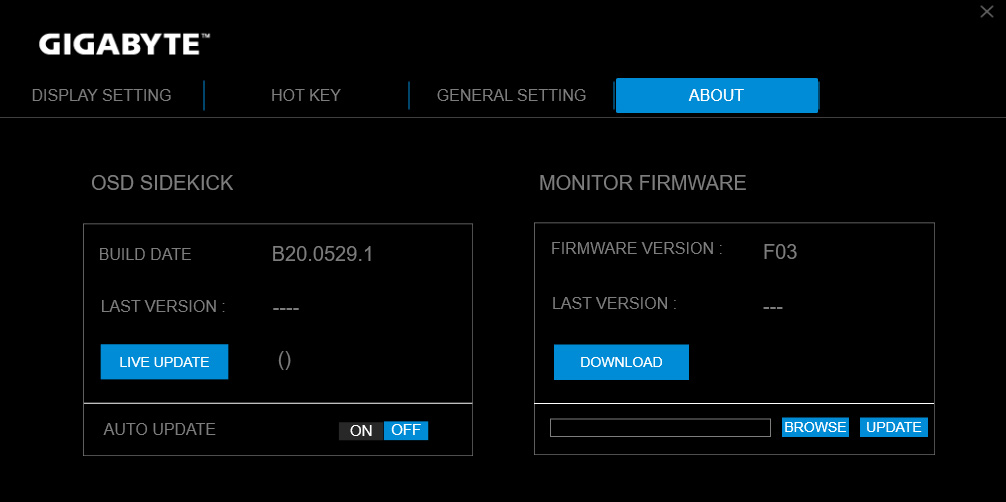Click the Monitor Firmware section heading
The width and height of the screenshot is (1006, 502).
(642, 183)
